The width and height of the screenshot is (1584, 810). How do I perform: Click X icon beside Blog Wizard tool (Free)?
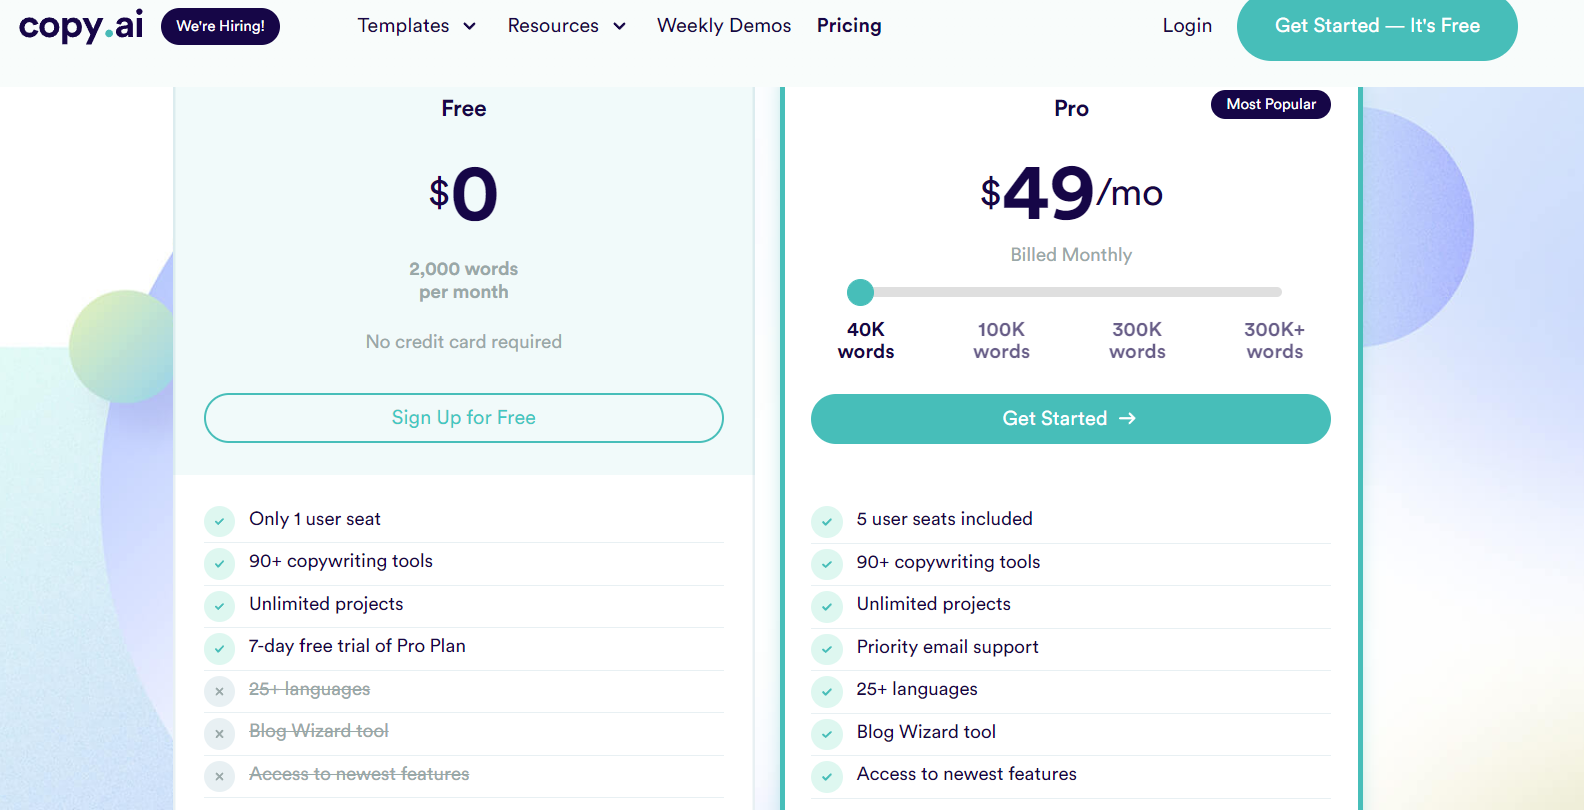(x=219, y=734)
